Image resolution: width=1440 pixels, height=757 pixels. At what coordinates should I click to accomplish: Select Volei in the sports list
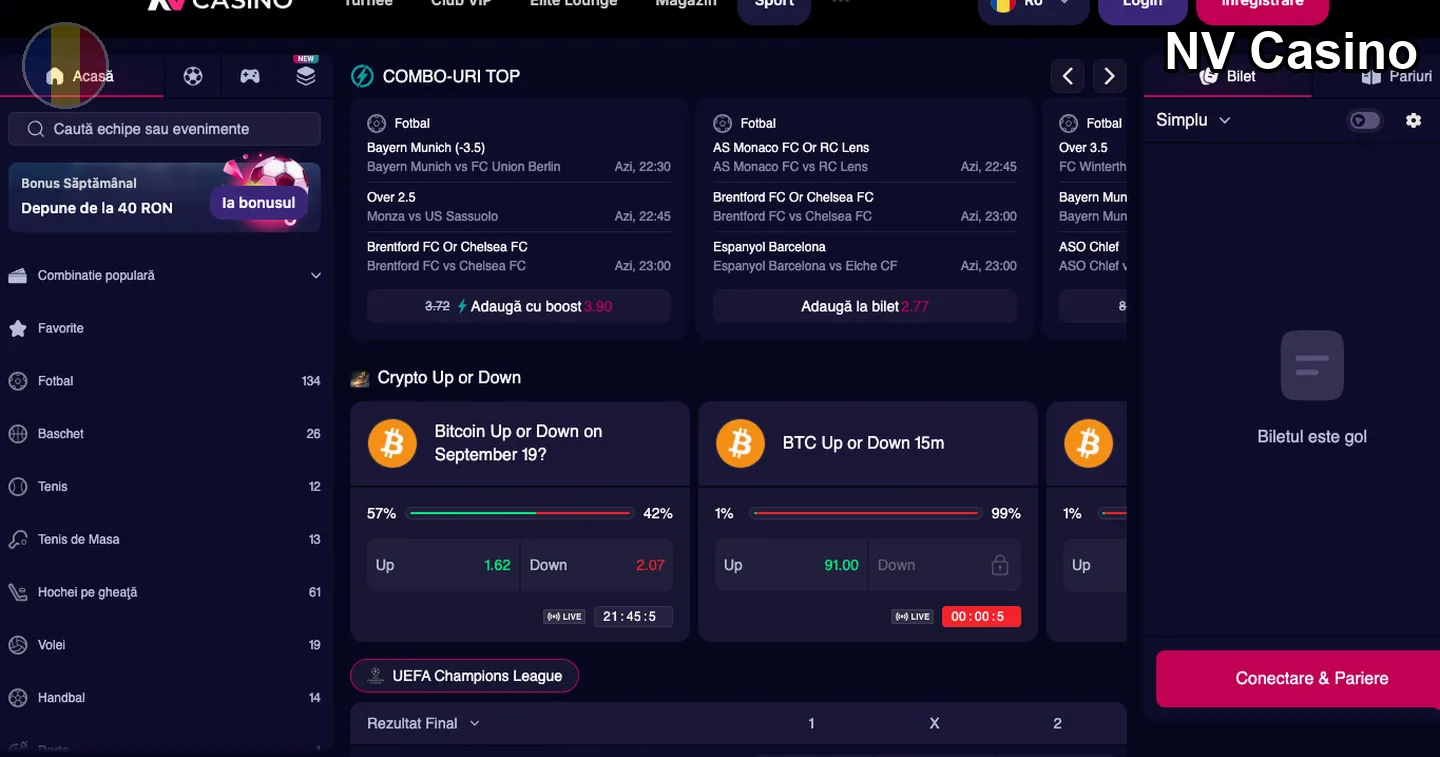(164, 645)
